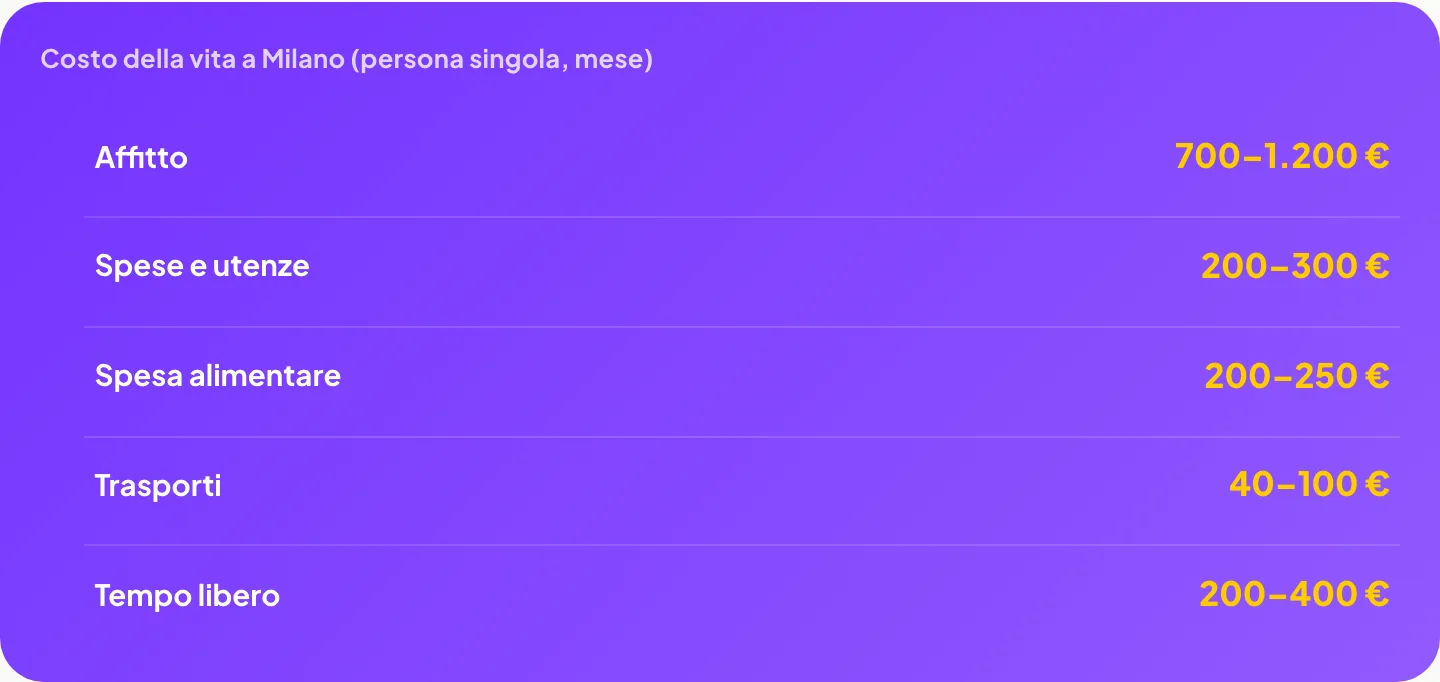The width and height of the screenshot is (1440, 682).
Task: Click the 700–1.200 € rent amount
Action: [1282, 156]
